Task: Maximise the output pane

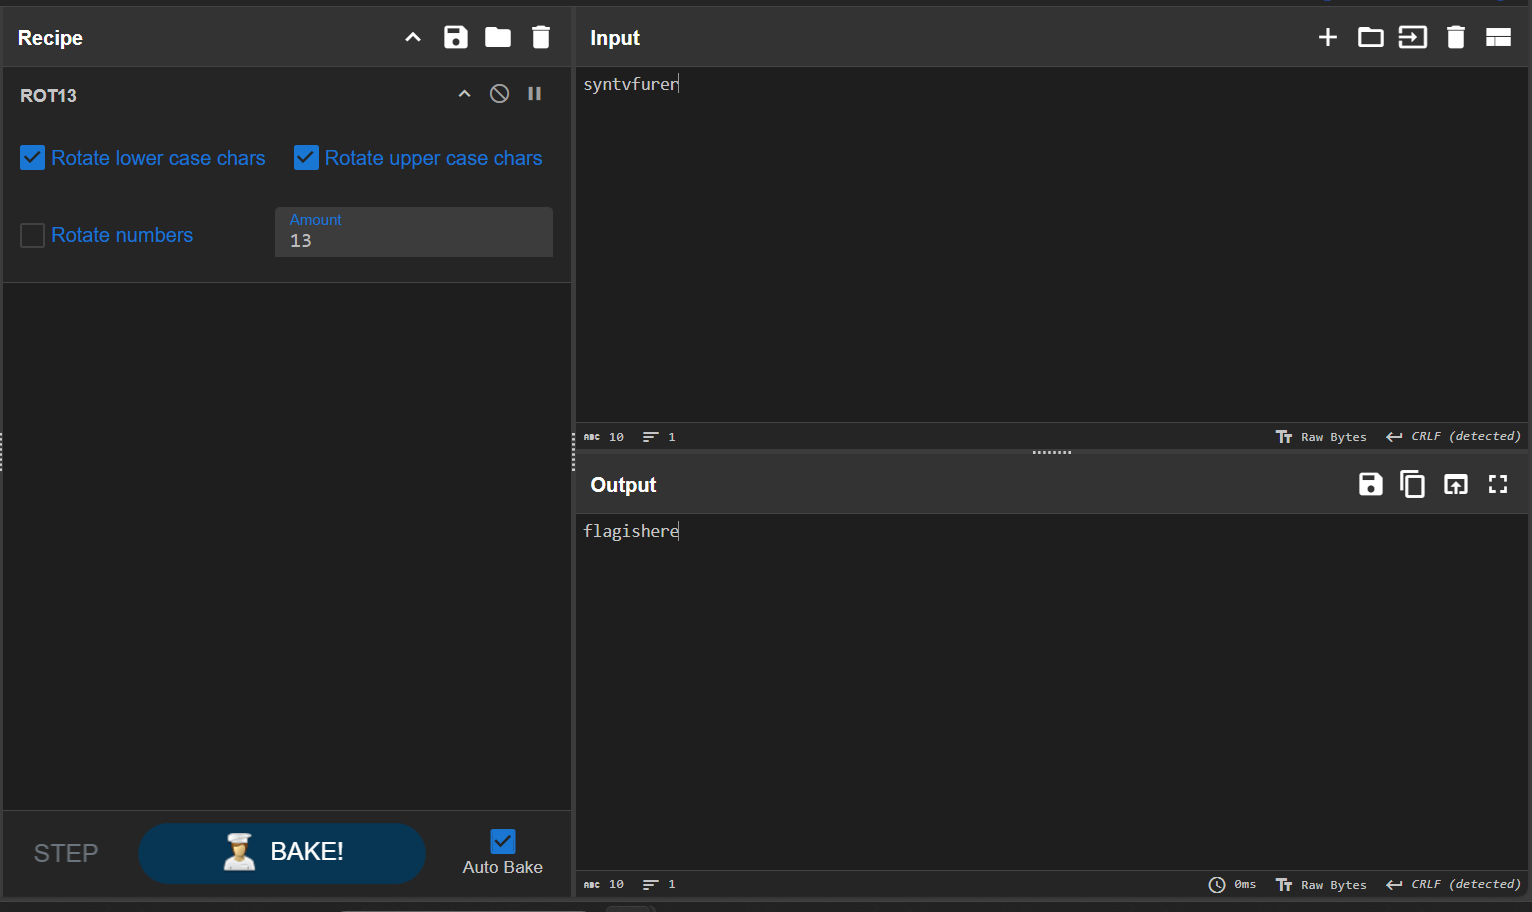Action: pyautogui.click(x=1498, y=485)
